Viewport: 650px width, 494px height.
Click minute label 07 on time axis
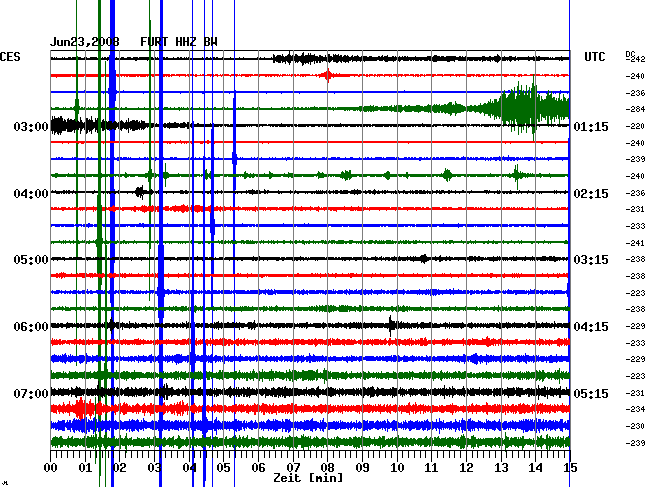pyautogui.click(x=293, y=468)
